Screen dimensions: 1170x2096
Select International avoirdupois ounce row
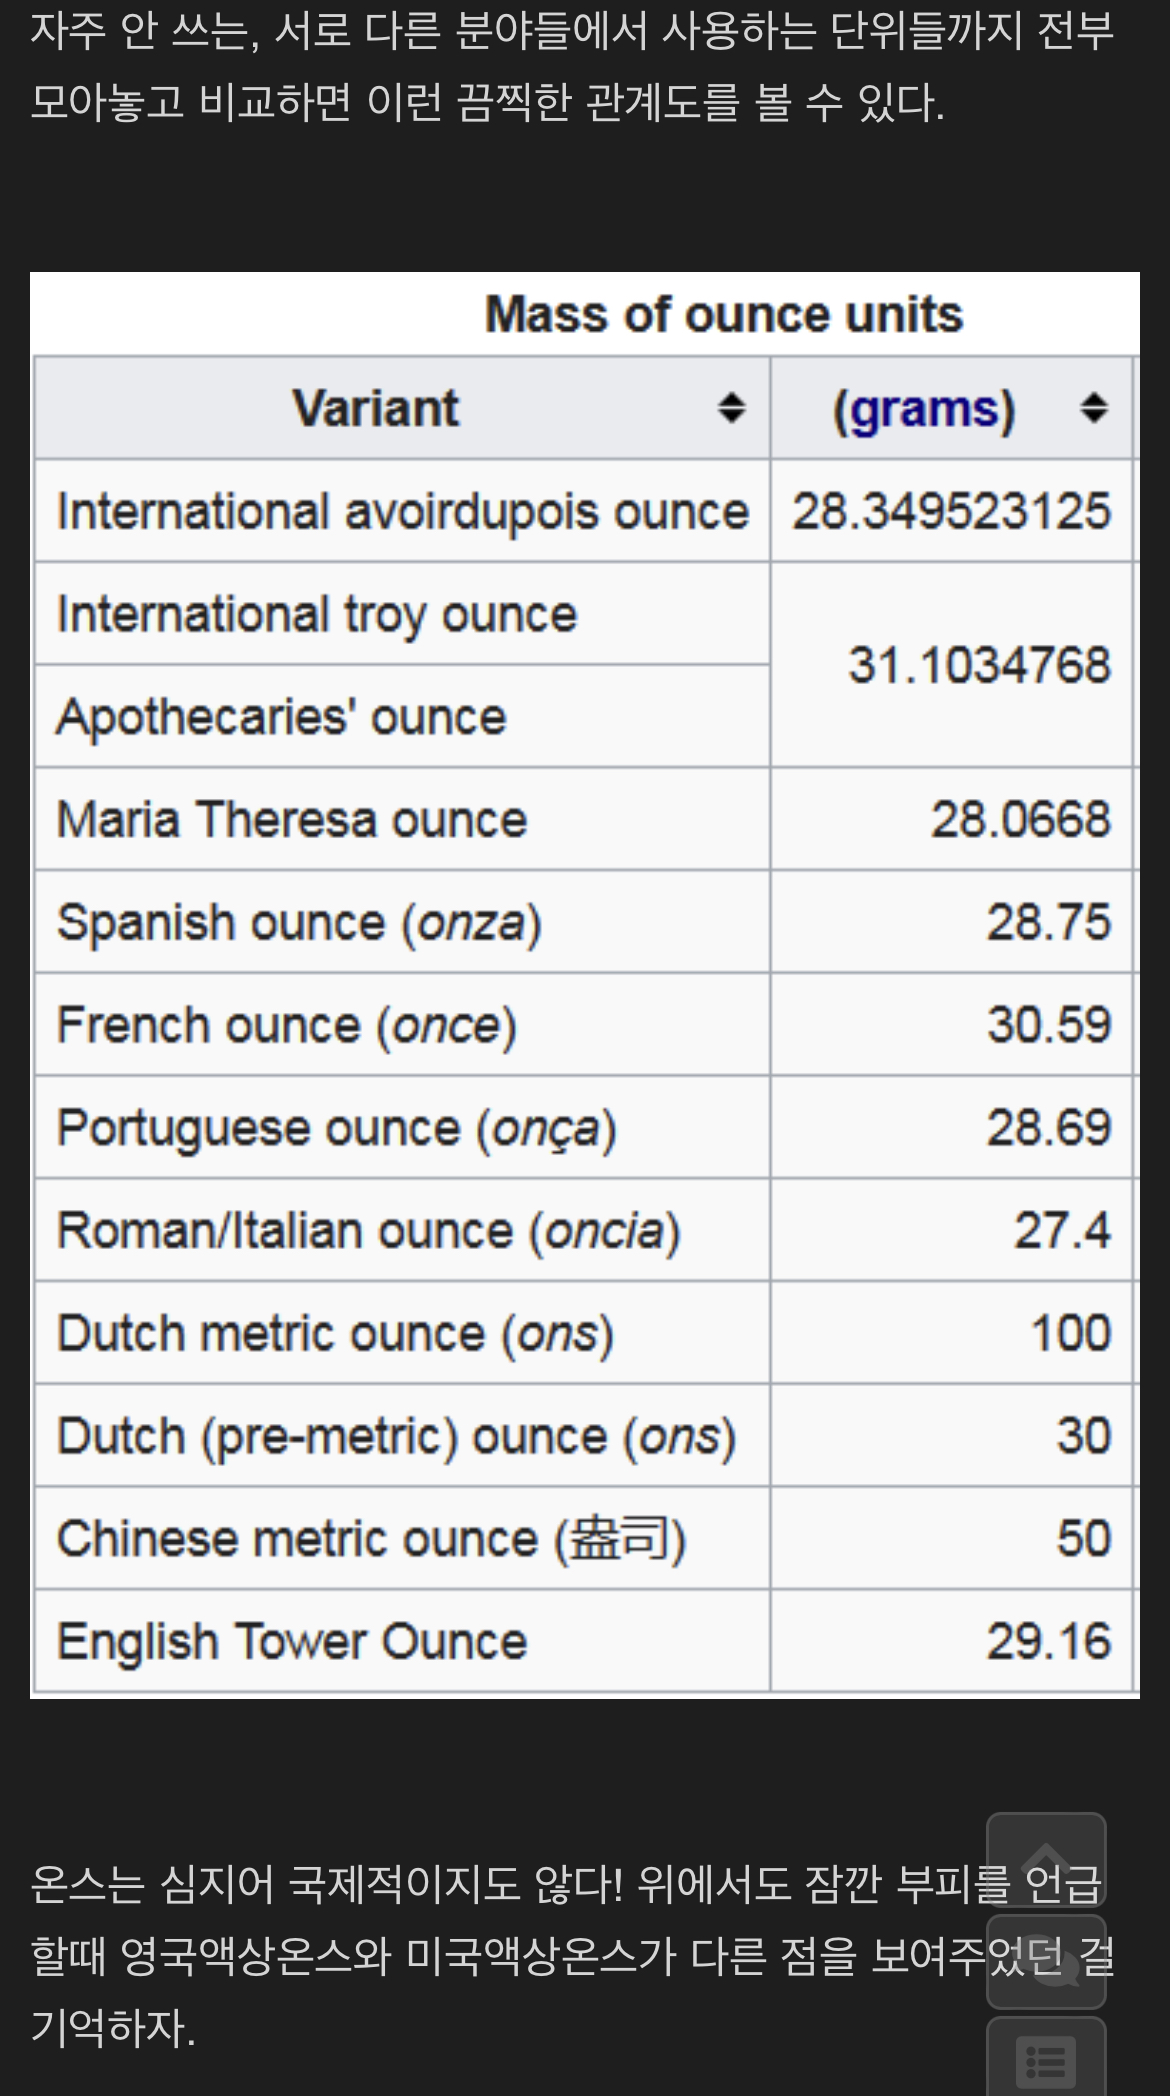584,511
